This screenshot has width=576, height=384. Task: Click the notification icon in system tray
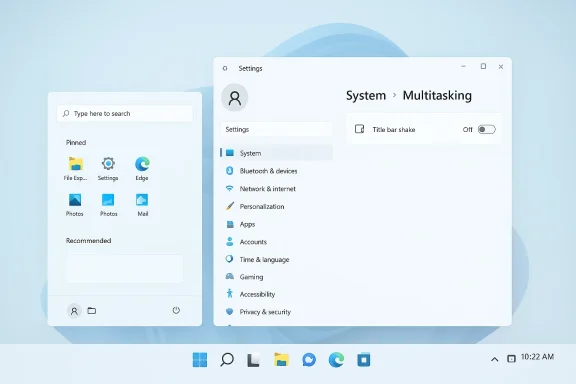point(511,359)
